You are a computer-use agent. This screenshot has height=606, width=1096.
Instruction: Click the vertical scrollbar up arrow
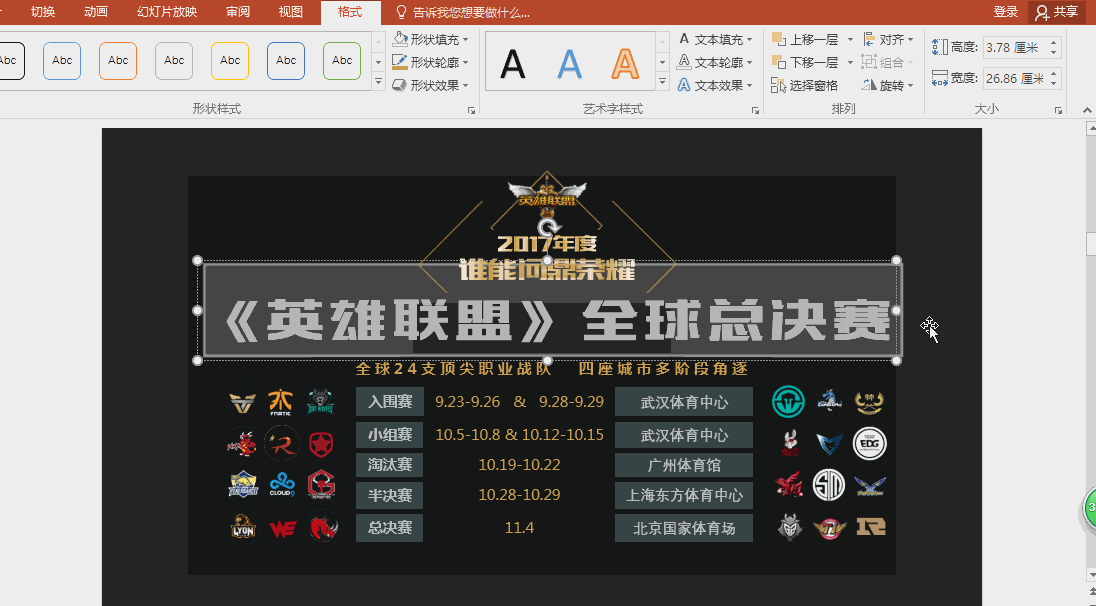tap(1091, 129)
